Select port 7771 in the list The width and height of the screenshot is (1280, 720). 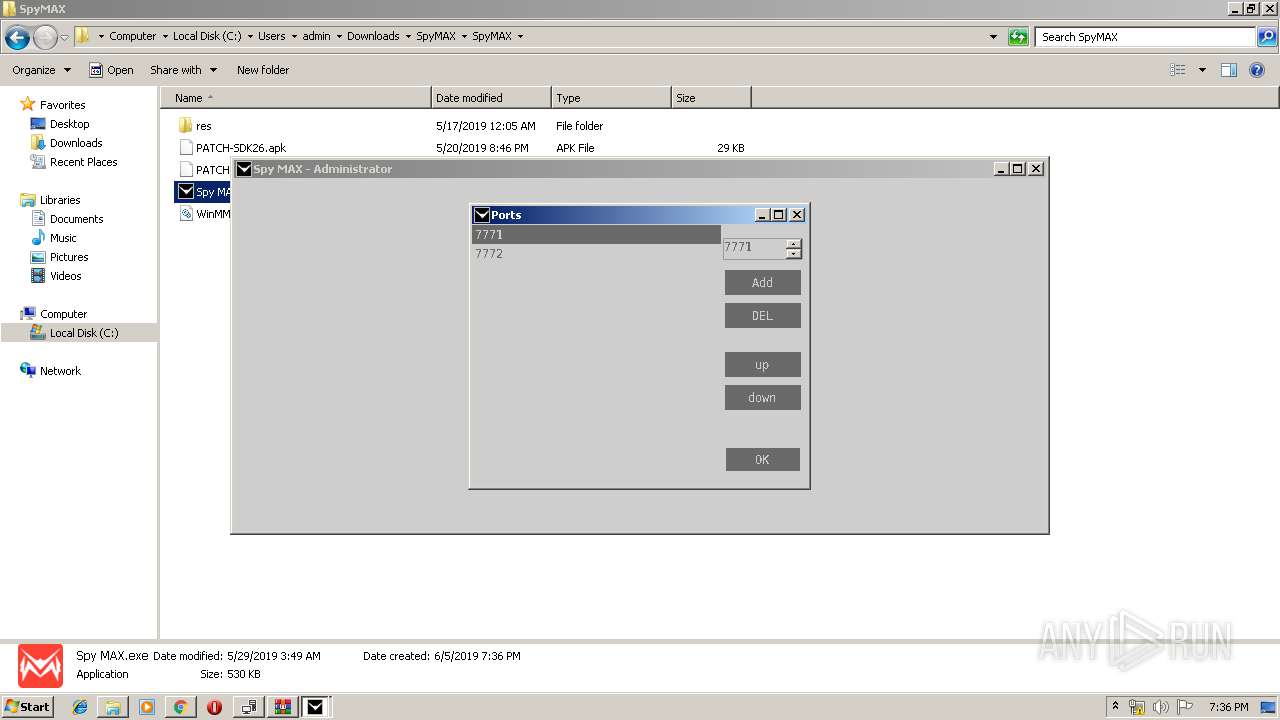(x=596, y=235)
